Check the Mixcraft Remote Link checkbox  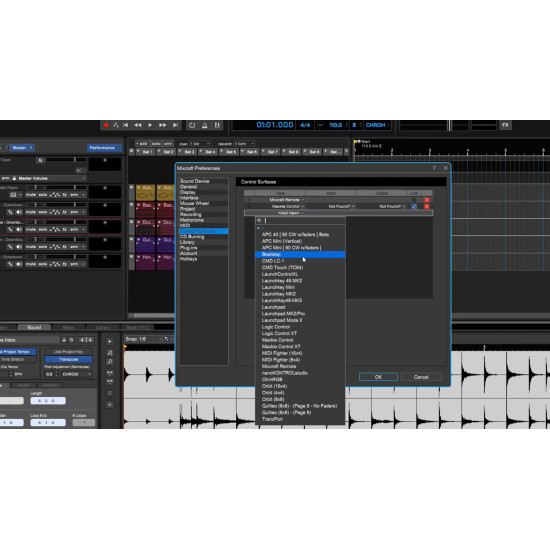pos(414,200)
